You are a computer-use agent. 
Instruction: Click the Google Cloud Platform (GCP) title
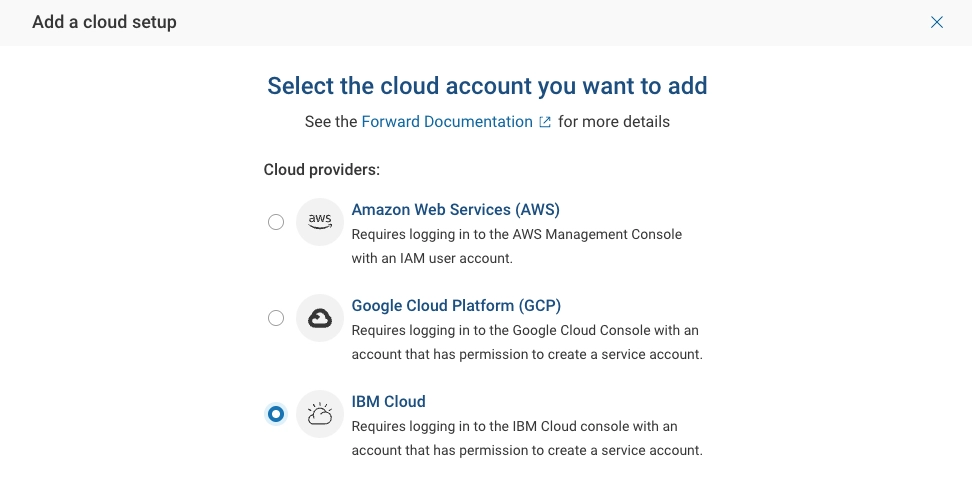tap(456, 306)
